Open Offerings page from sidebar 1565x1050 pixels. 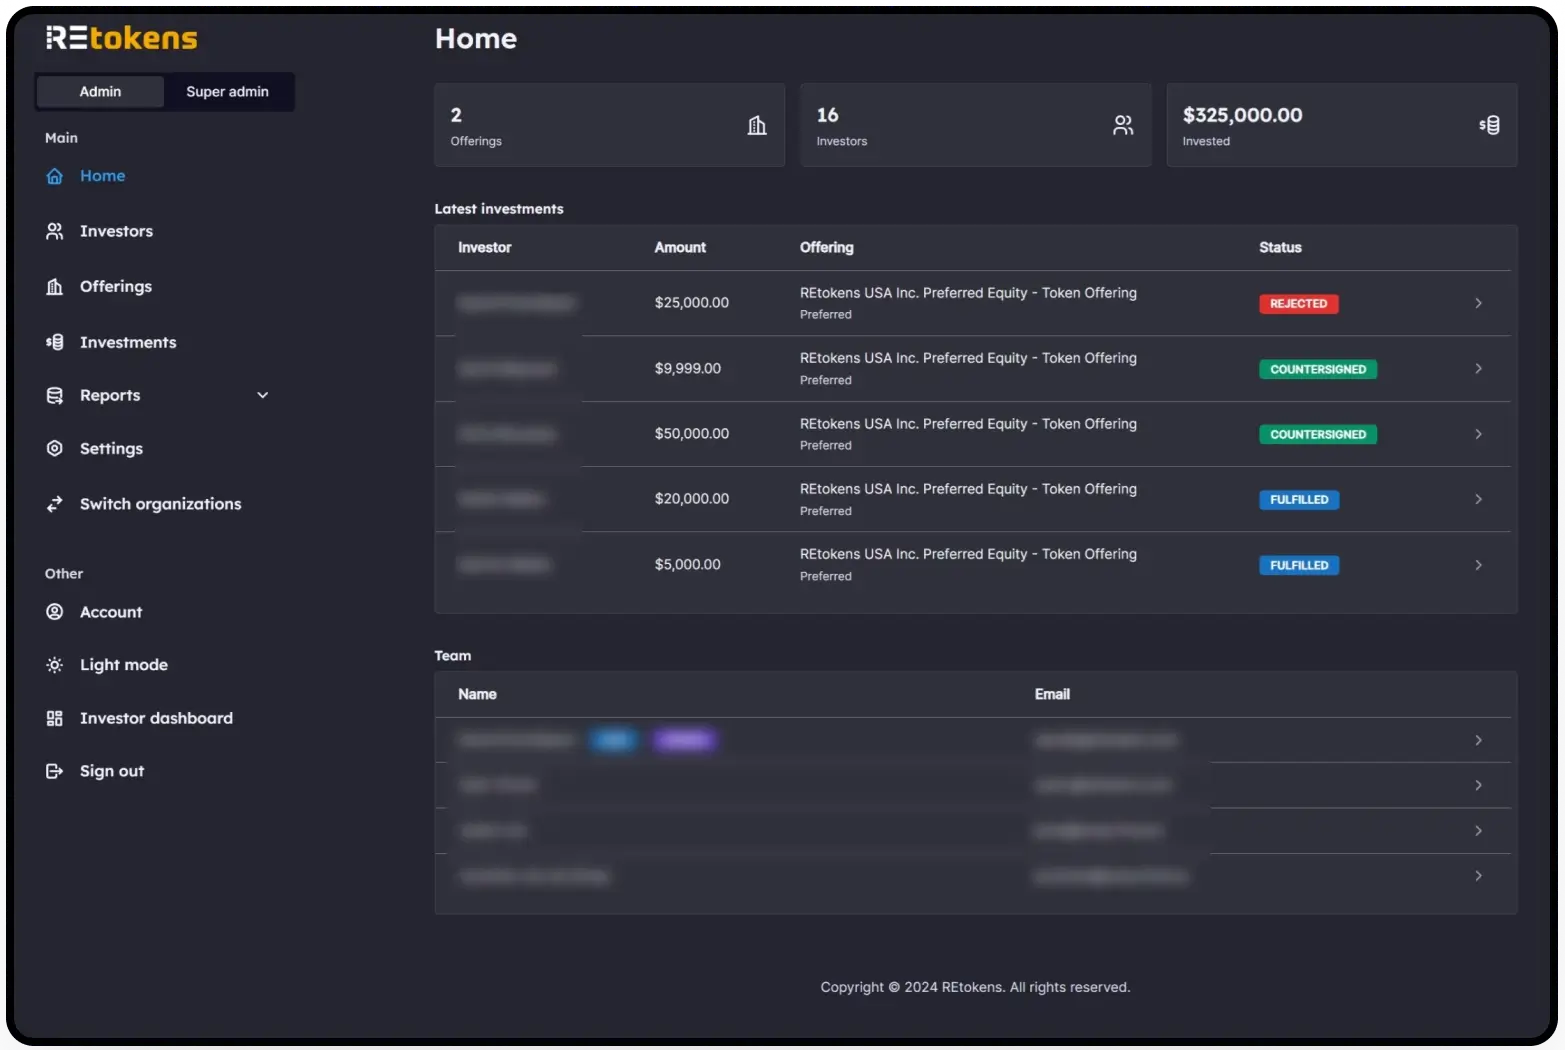click(x=116, y=287)
